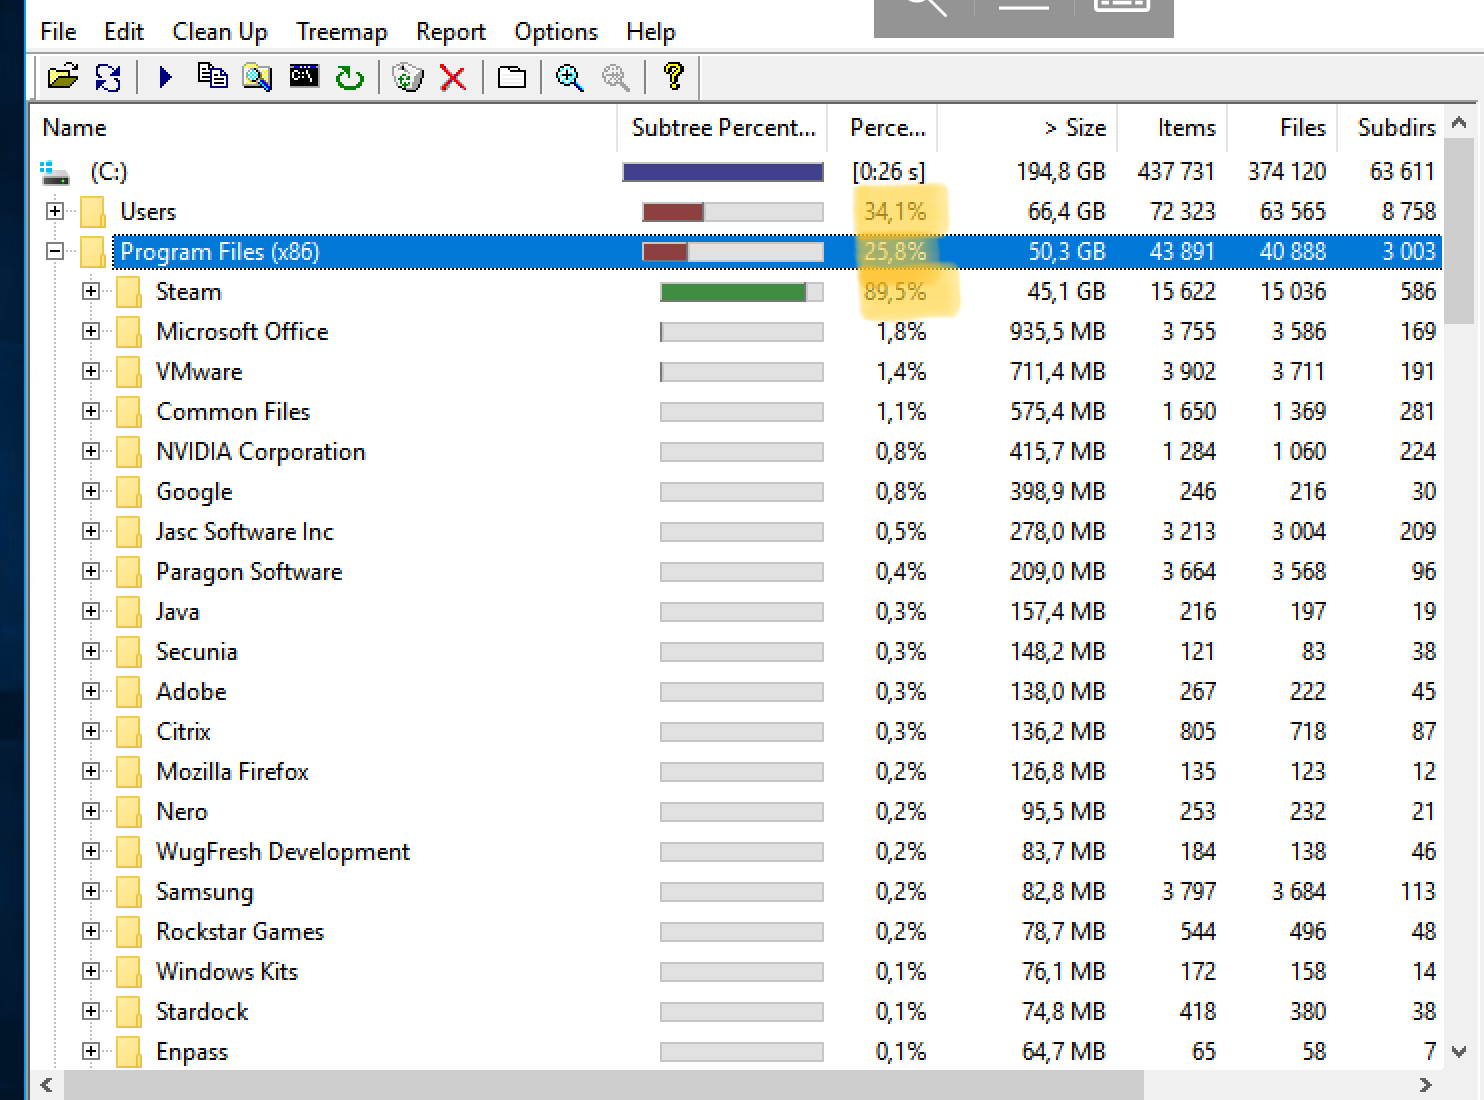Expand the Common Files node
The height and width of the screenshot is (1100, 1484).
tap(91, 411)
